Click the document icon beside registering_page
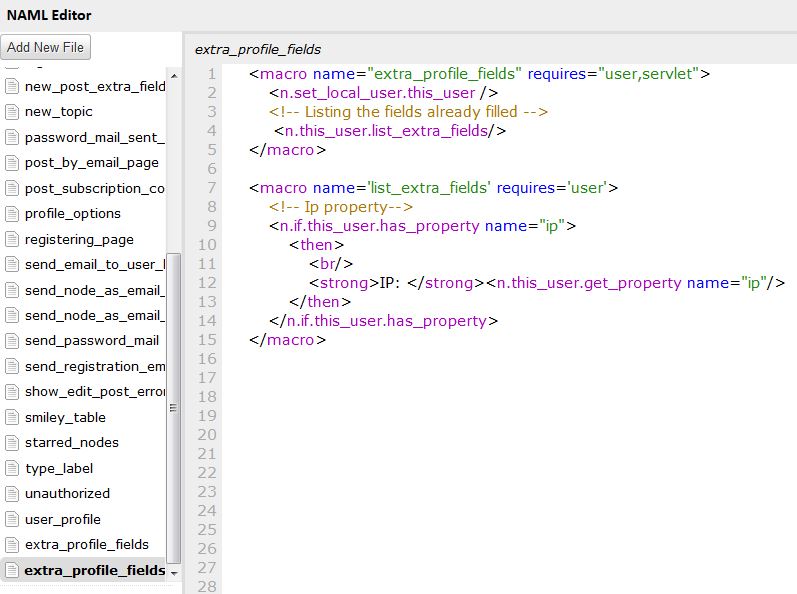Viewport: 797px width, 594px height. pos(12,240)
